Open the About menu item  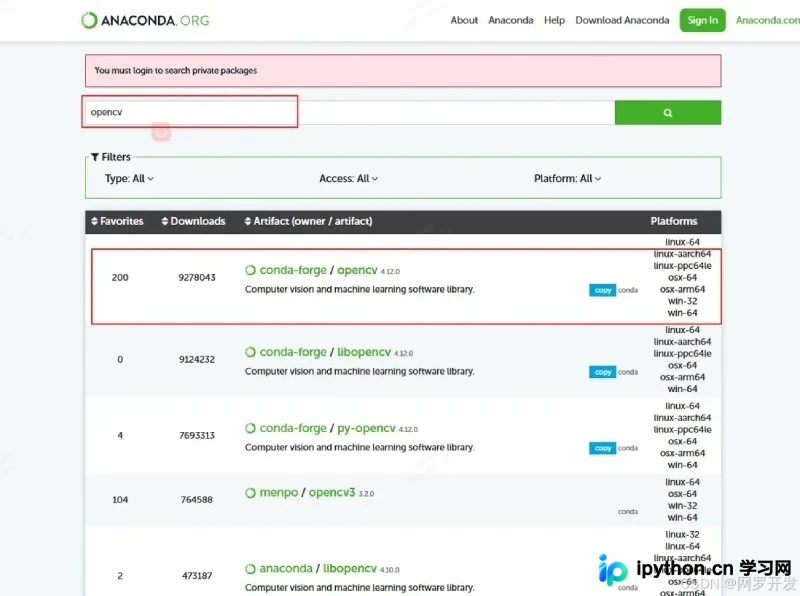[464, 20]
